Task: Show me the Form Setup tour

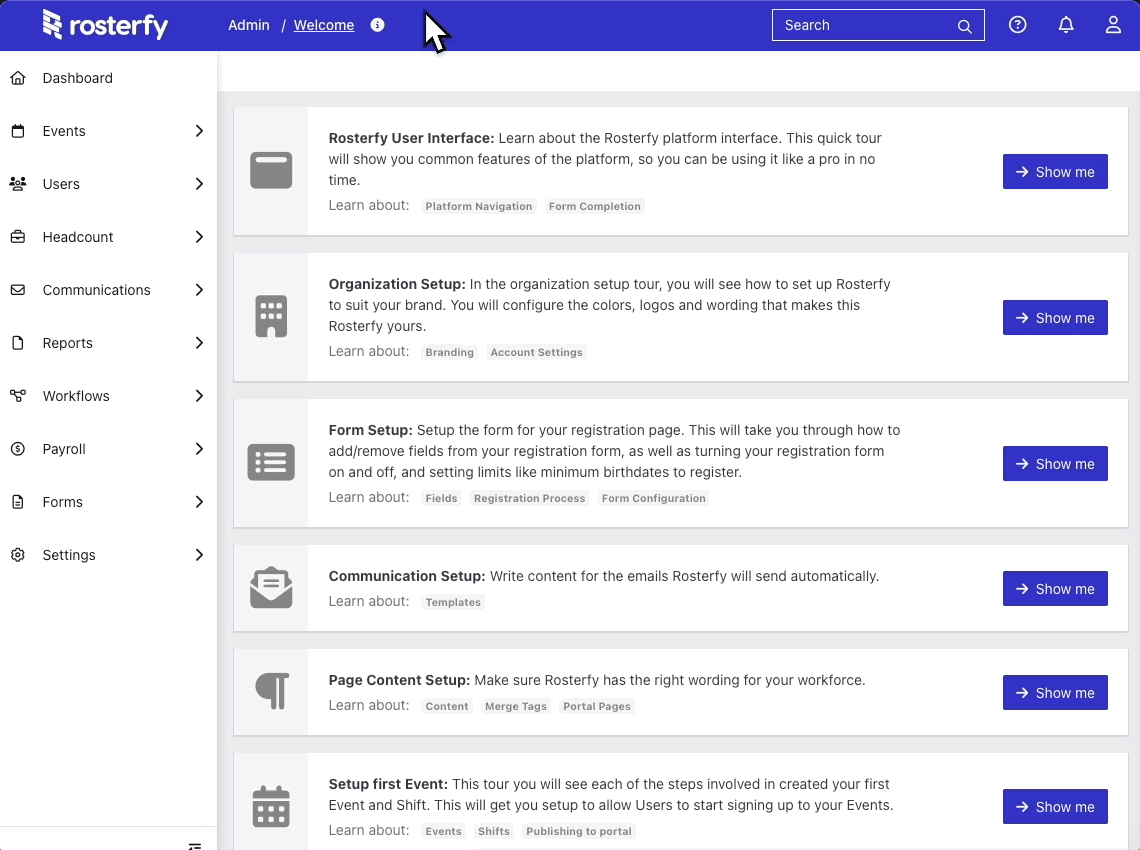Action: (x=1055, y=464)
